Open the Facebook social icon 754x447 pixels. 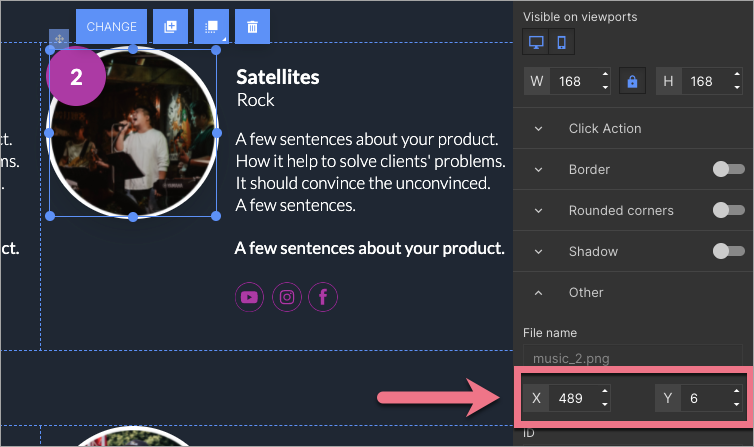(x=323, y=296)
